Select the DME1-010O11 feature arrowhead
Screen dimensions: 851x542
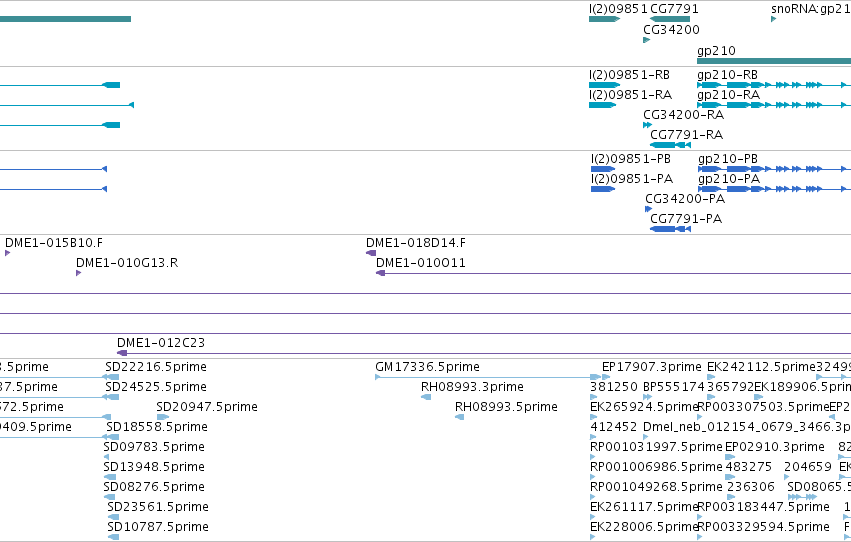pyautogui.click(x=380, y=273)
